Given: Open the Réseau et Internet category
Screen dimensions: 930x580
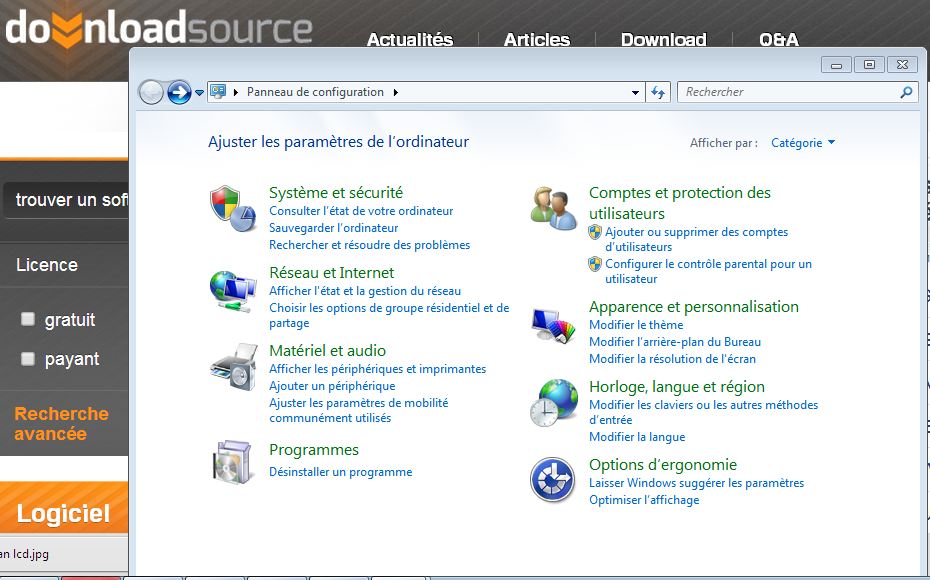Looking at the screenshot, I should [x=332, y=273].
